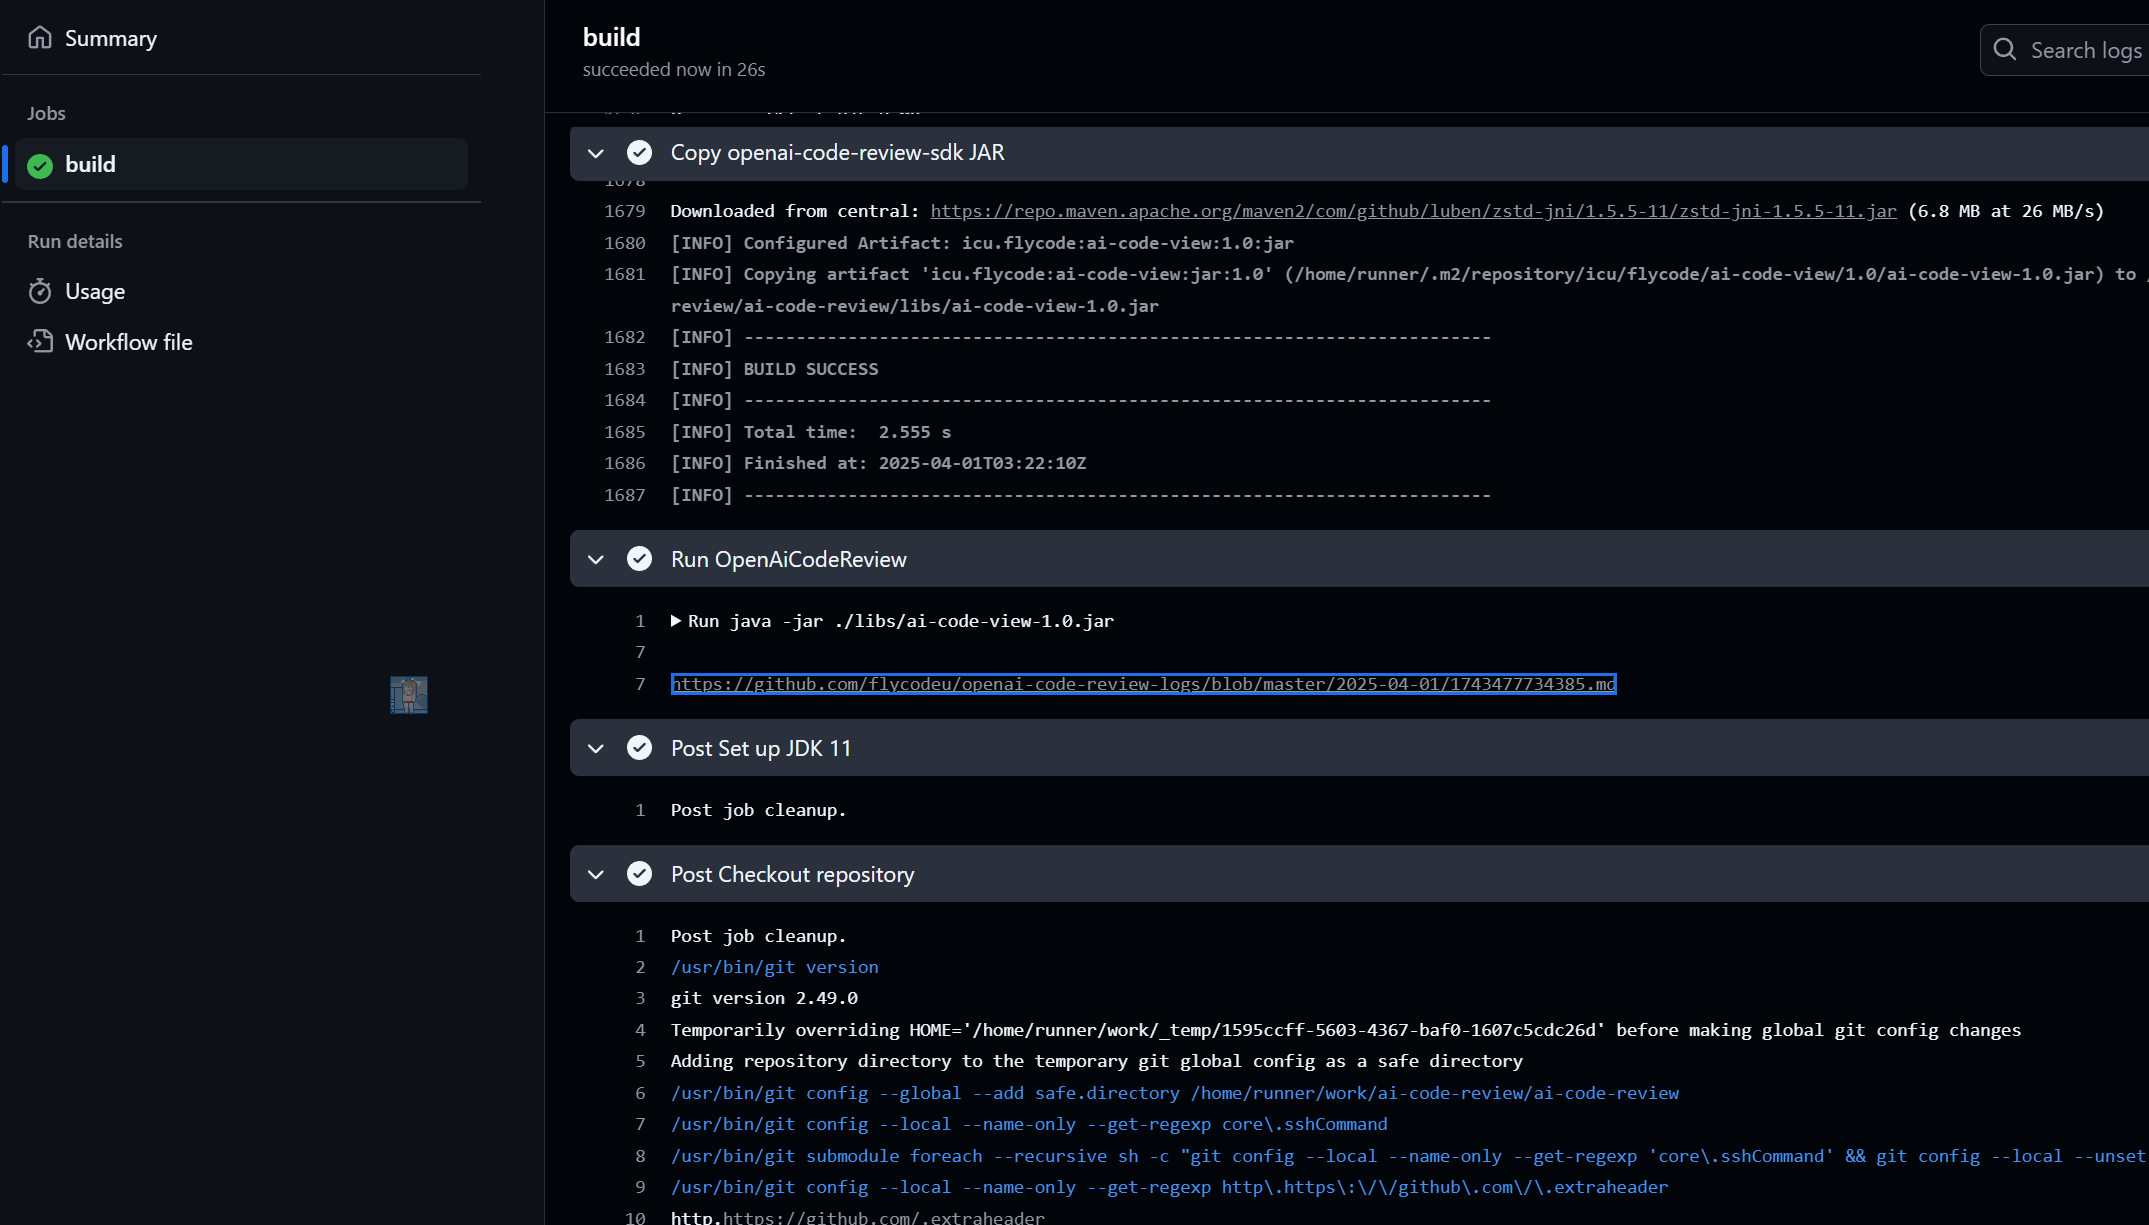Click the Copy openai-code-review-sdk JAR step title
The image size is (2149, 1225).
coord(838,152)
